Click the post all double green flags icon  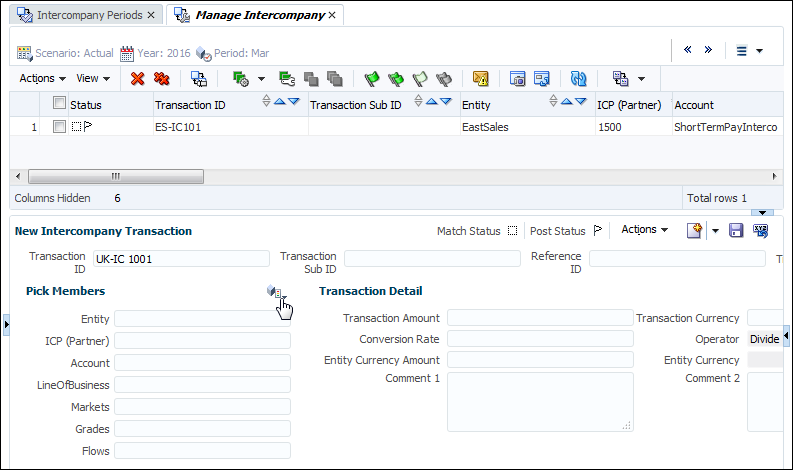pos(396,78)
